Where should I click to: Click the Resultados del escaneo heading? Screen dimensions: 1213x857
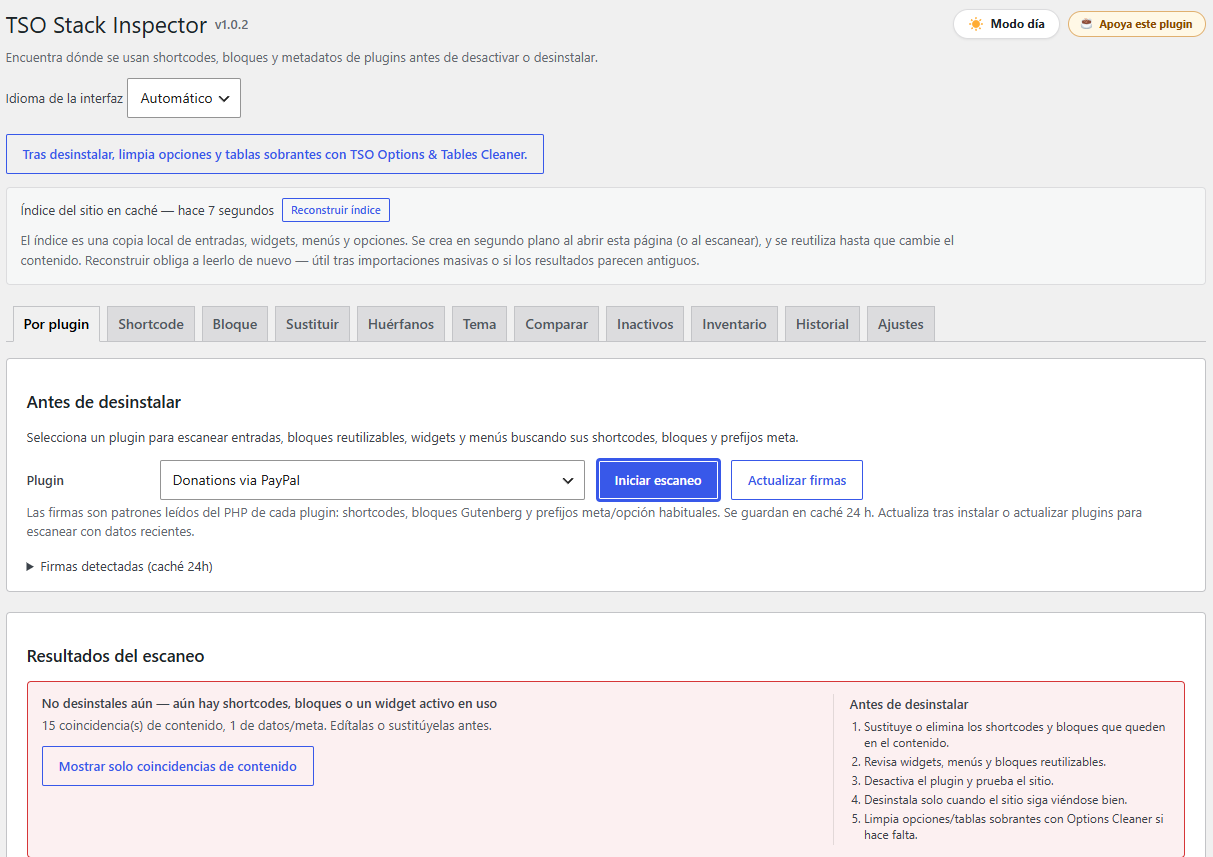point(116,656)
